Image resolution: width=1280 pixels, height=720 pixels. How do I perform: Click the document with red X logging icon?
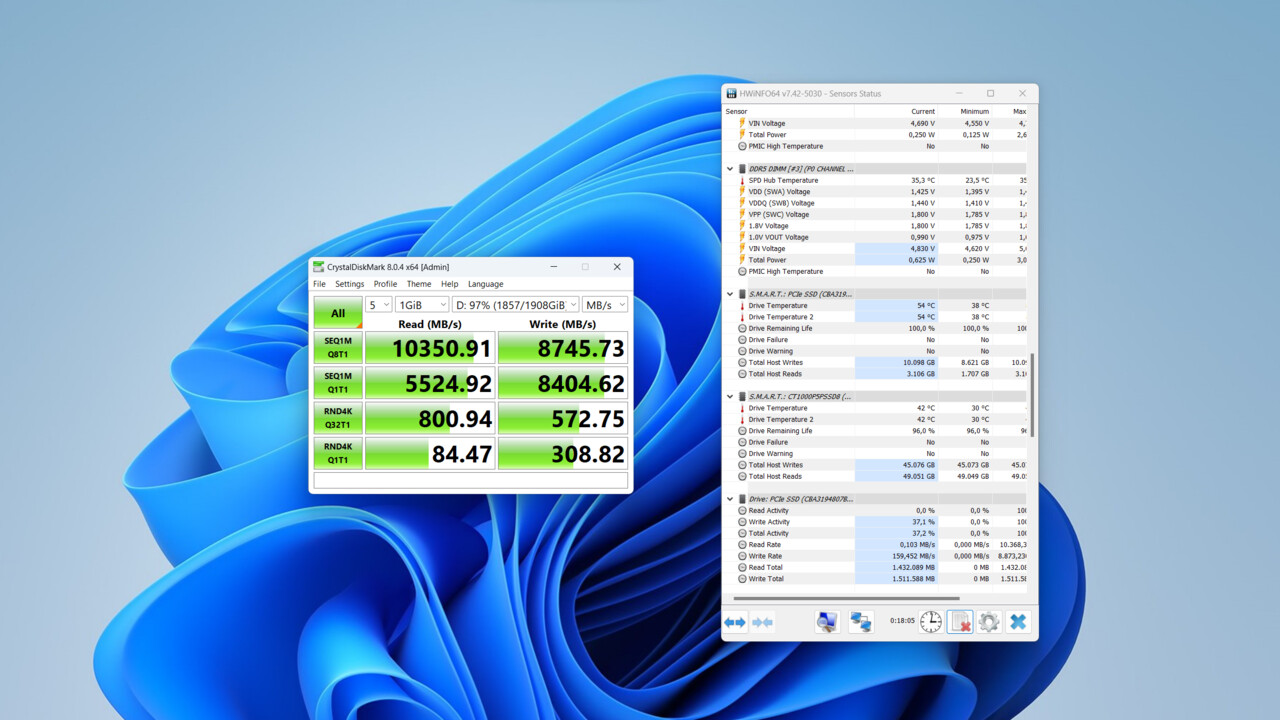click(960, 622)
